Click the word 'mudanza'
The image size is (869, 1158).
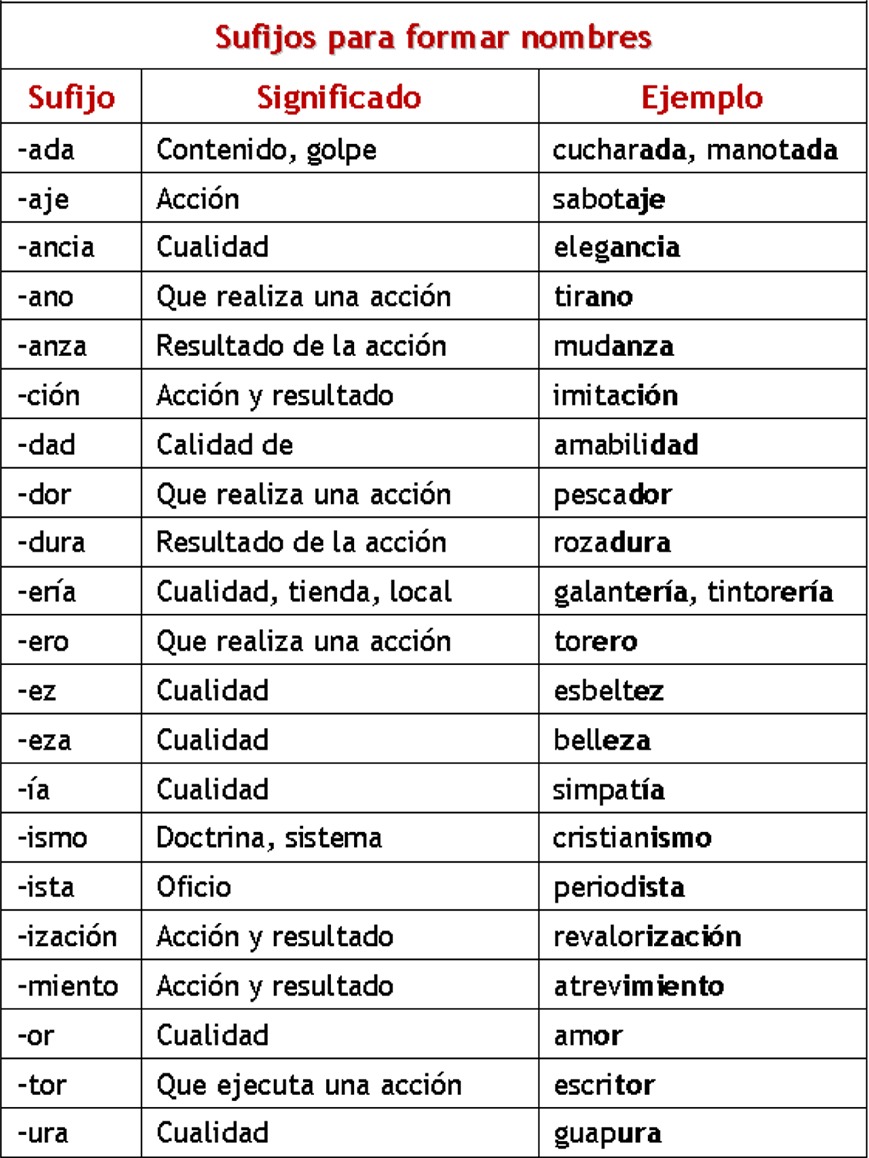[613, 346]
